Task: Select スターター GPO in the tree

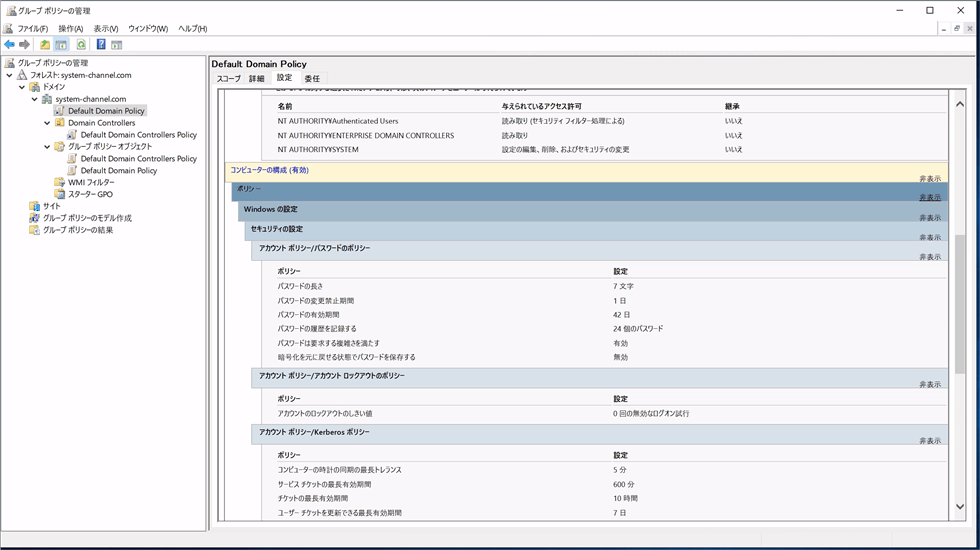Action: coord(90,194)
